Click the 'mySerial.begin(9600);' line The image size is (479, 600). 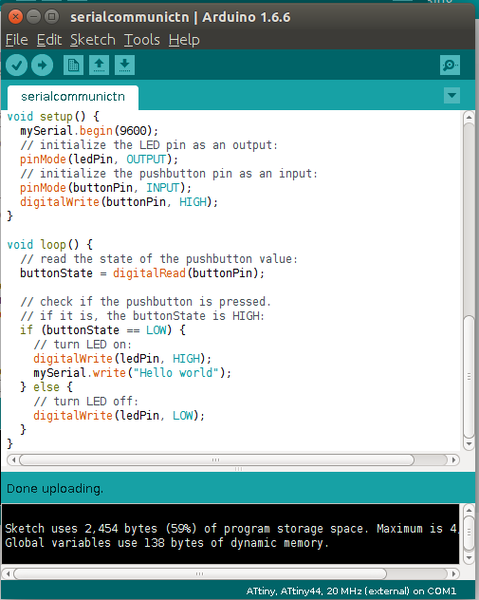coord(89,131)
